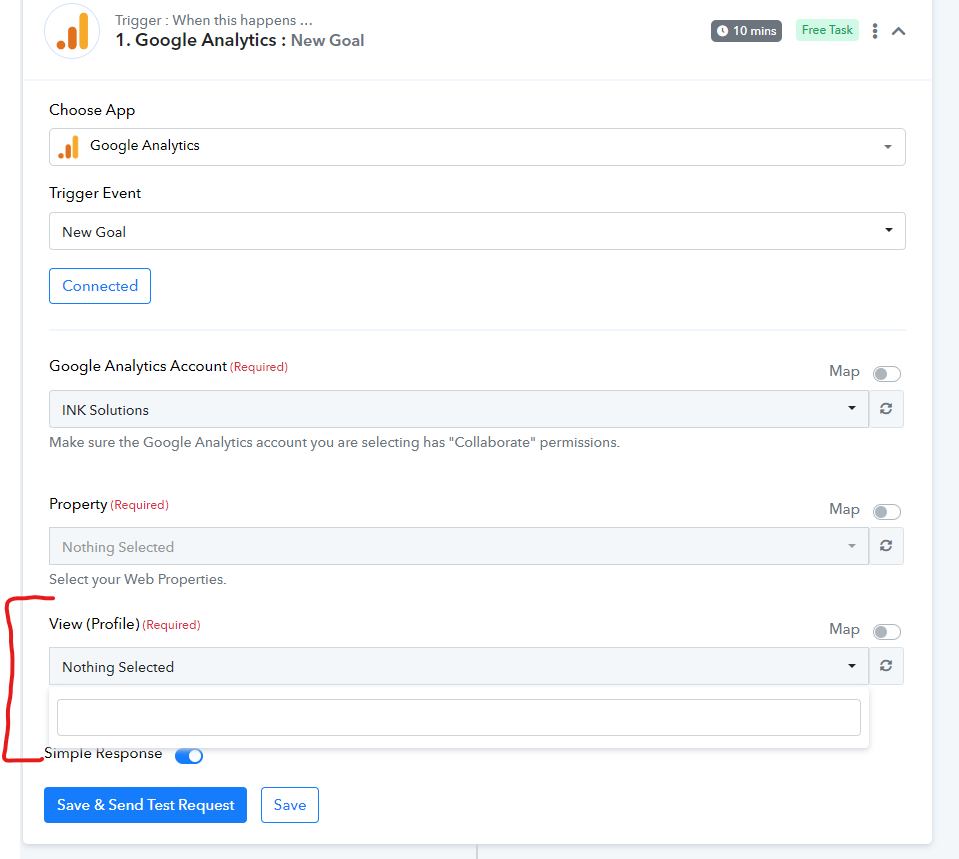Click the Collaborate permissions help text
The height and width of the screenshot is (859, 959).
pyautogui.click(x=335, y=442)
